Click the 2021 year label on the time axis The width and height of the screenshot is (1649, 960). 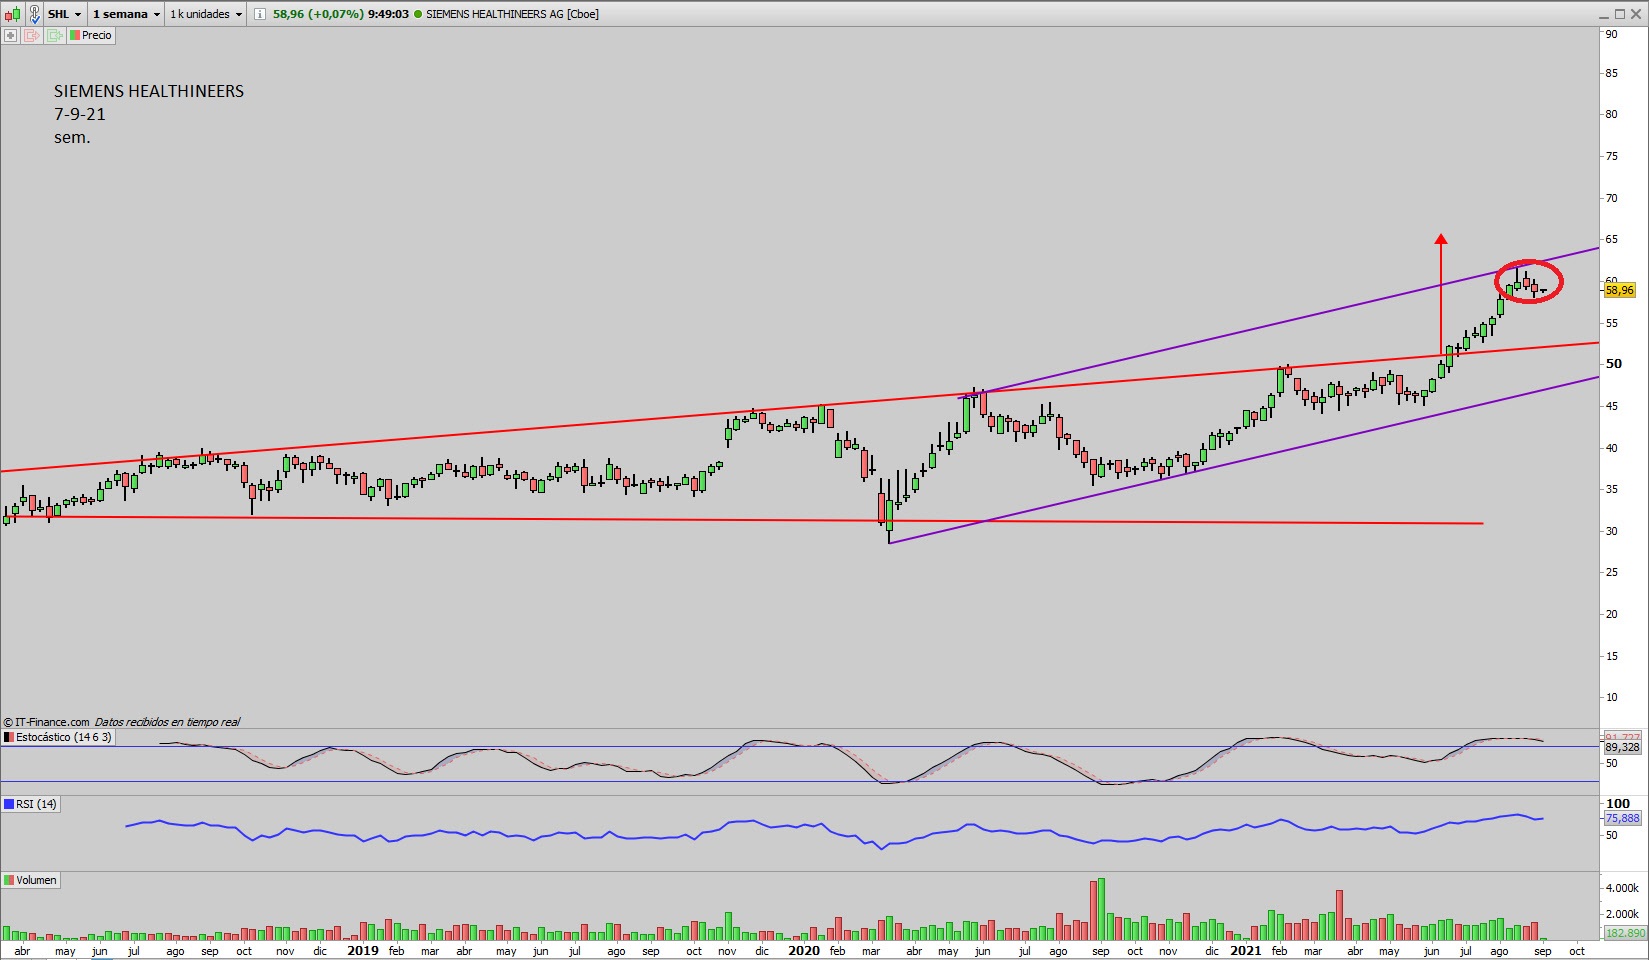pyautogui.click(x=1245, y=951)
